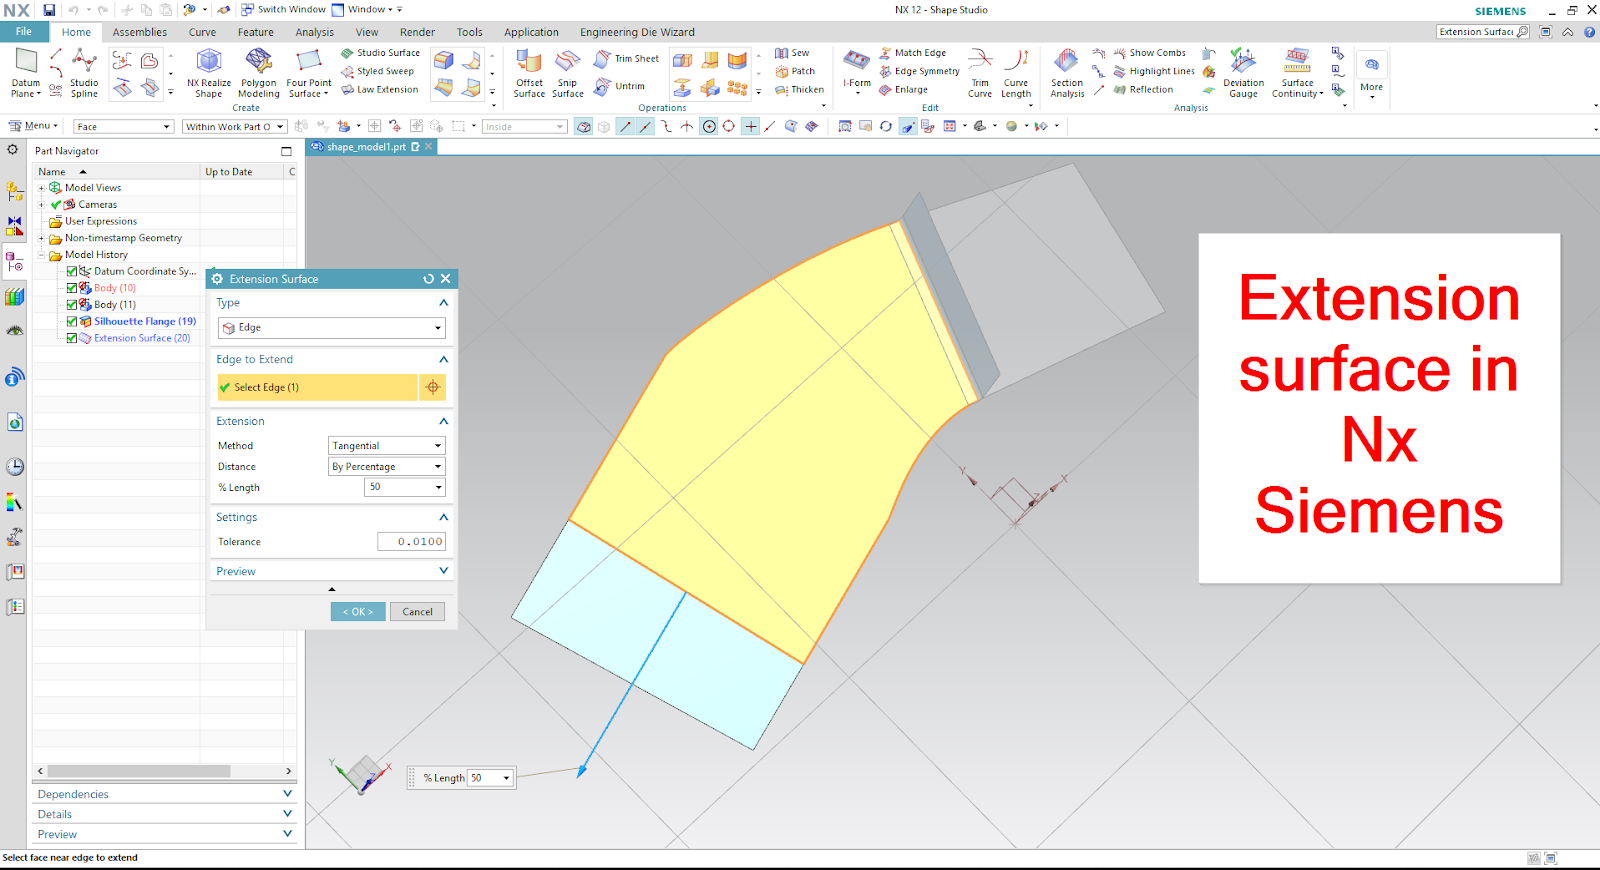Viewport: 1600px width, 870px height.
Task: Reset the Extension Surface dialog
Action: (x=428, y=279)
